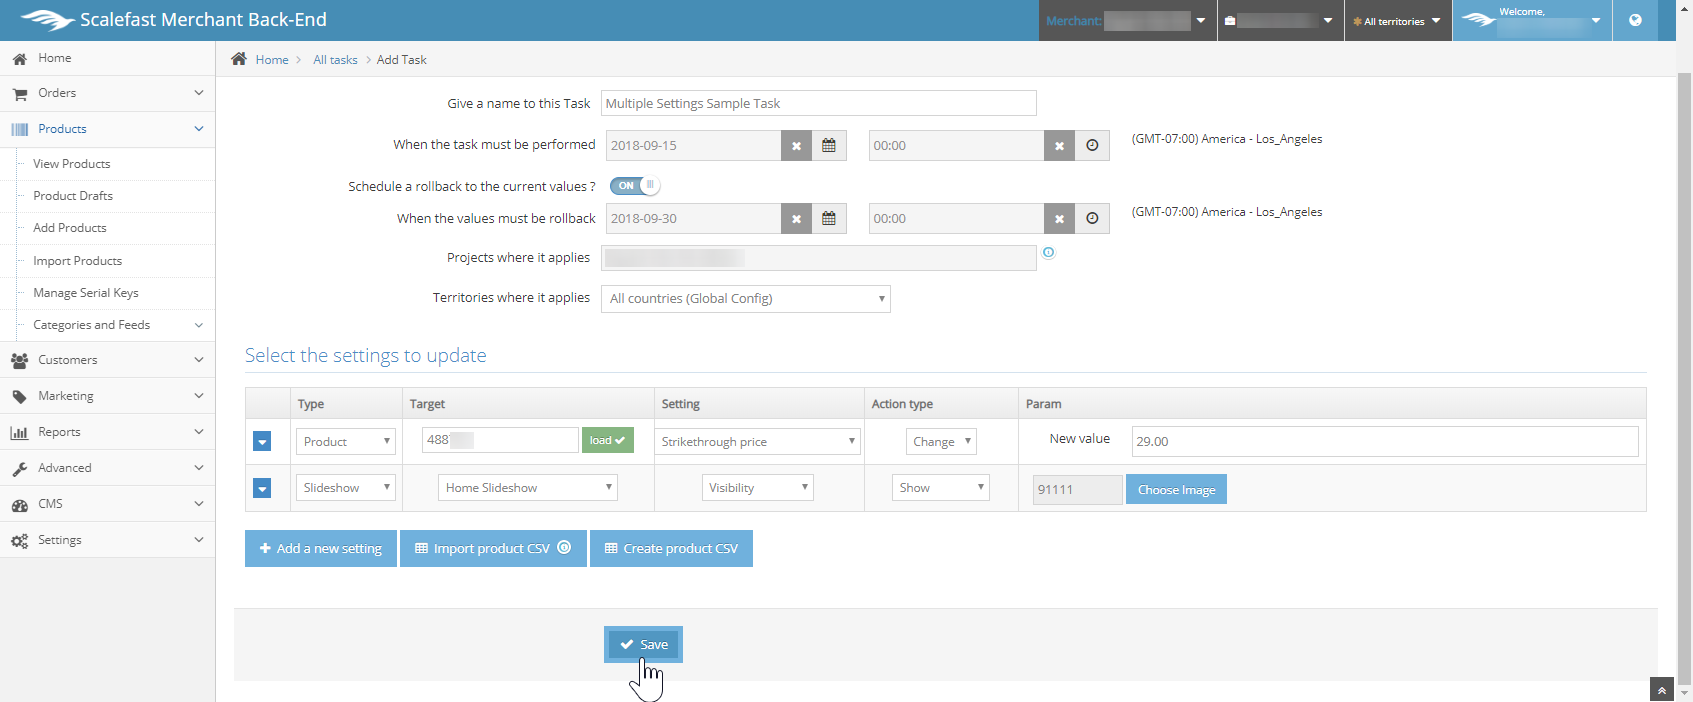Click the globe icon in top header
Viewport: 1693px width, 702px height.
tap(1635, 20)
